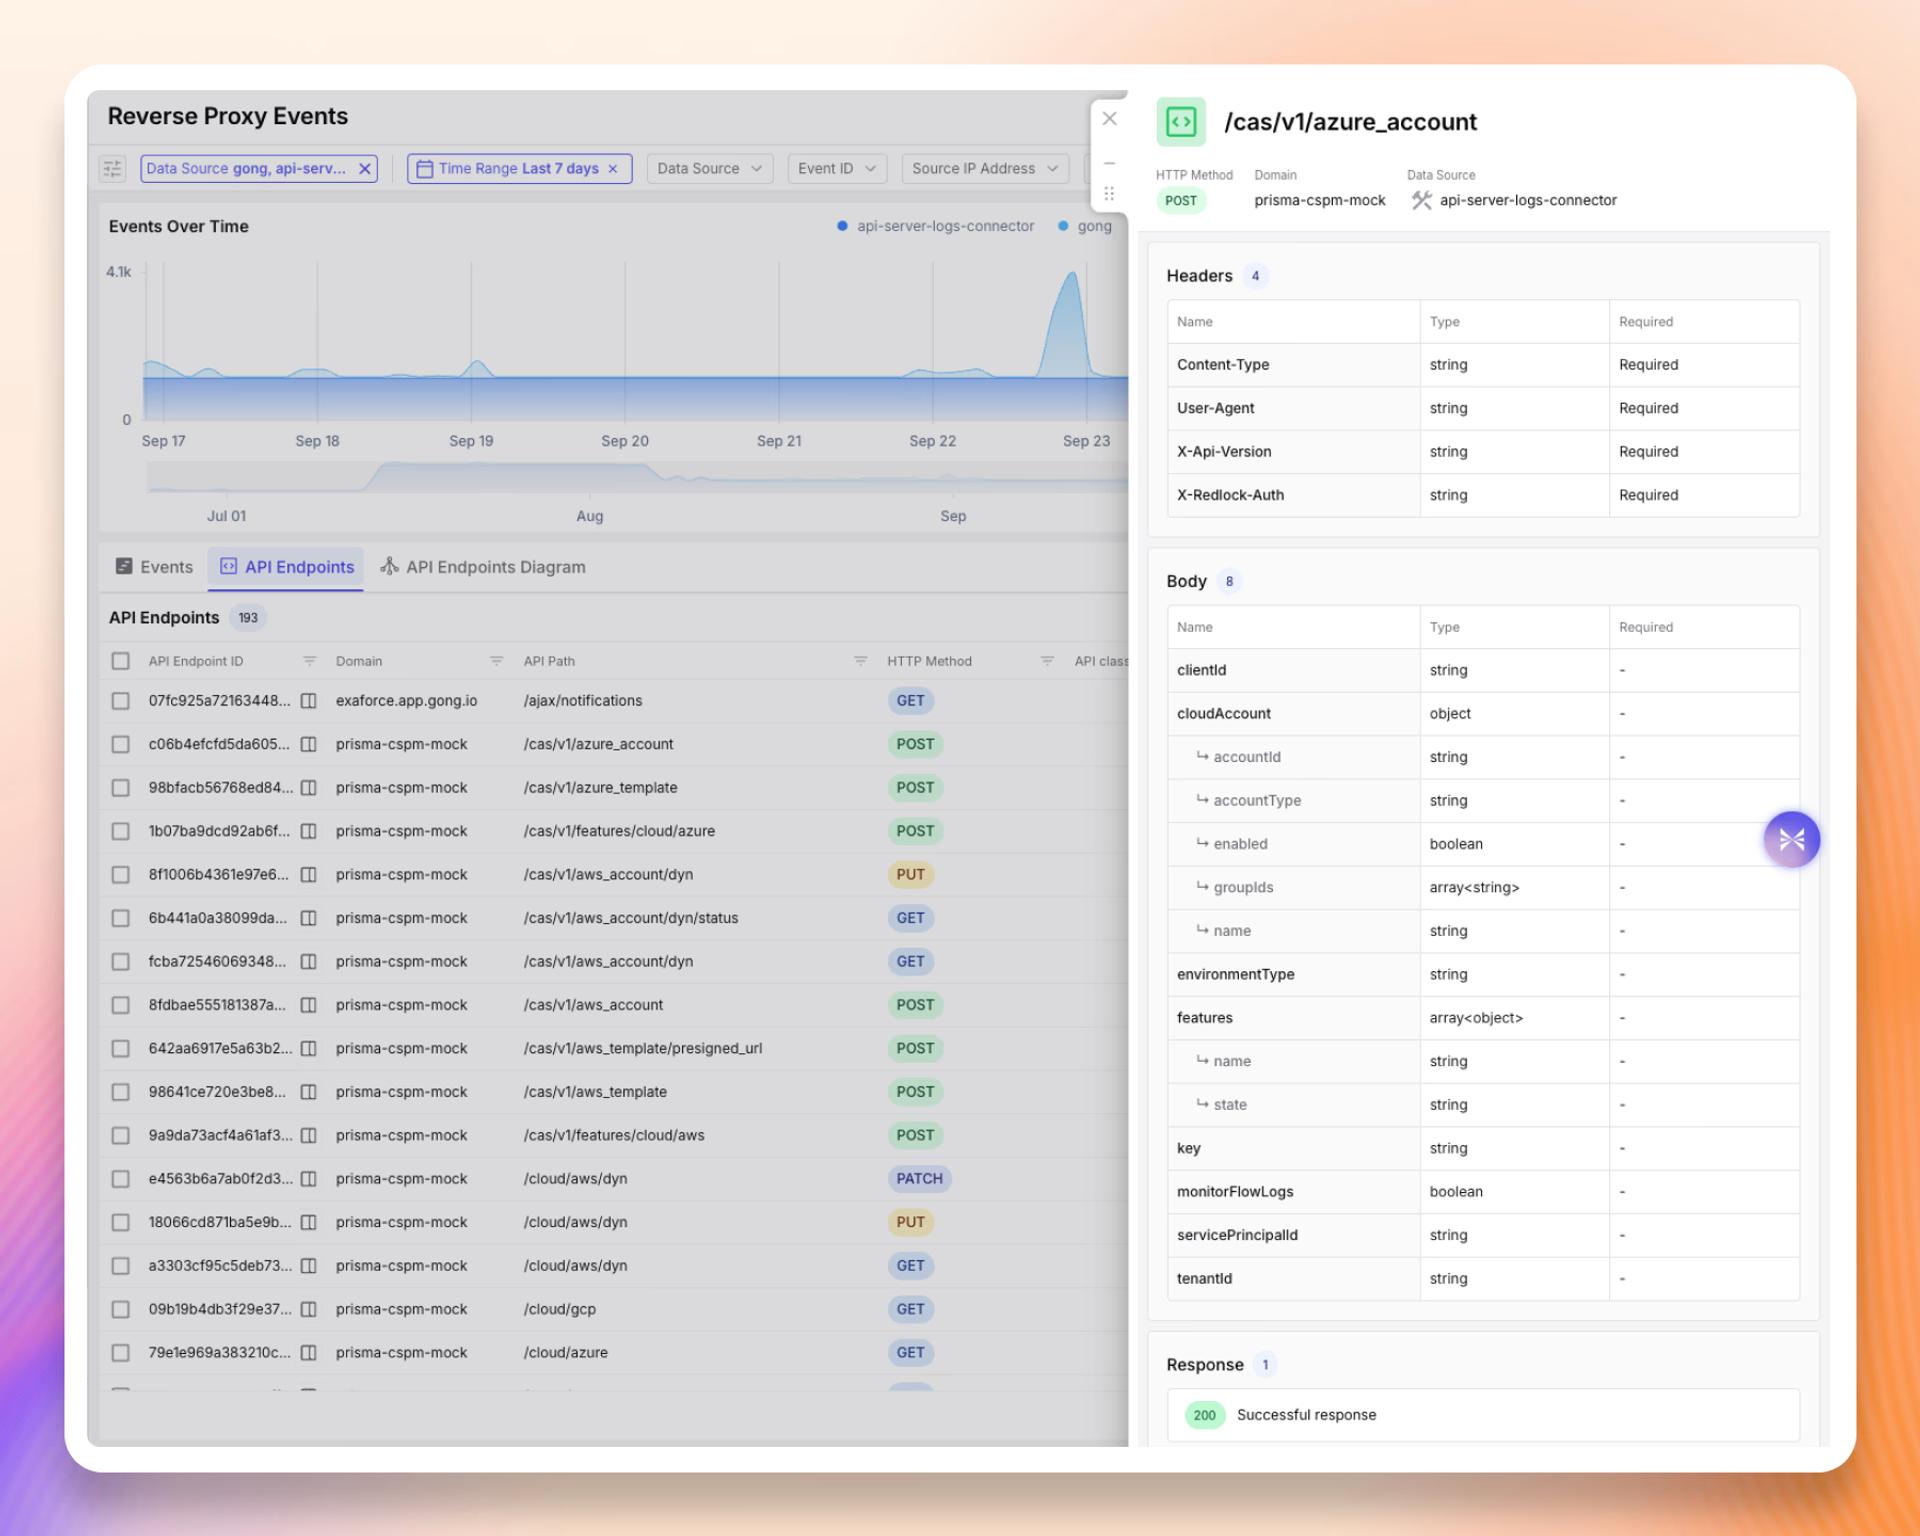Open side panel icon for 8fdbae555181387a row
The height and width of the screenshot is (1536, 1920).
point(309,1005)
